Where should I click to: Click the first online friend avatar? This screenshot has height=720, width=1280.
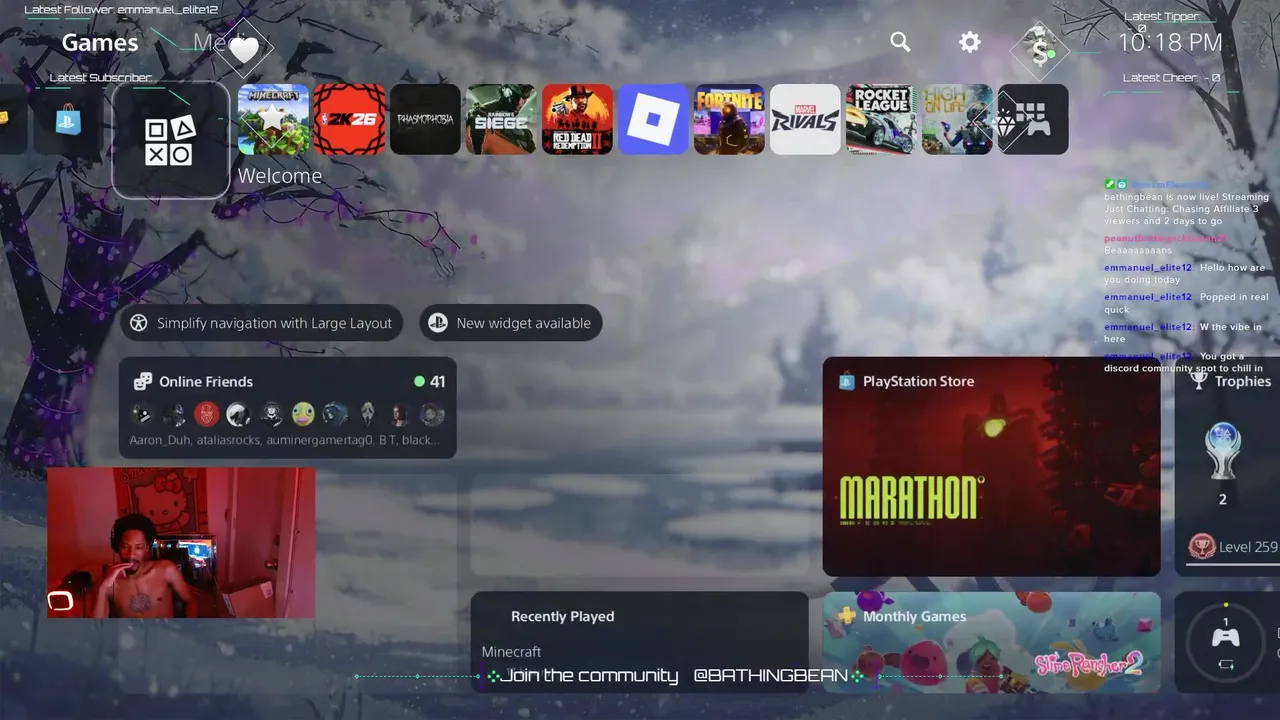click(143, 414)
